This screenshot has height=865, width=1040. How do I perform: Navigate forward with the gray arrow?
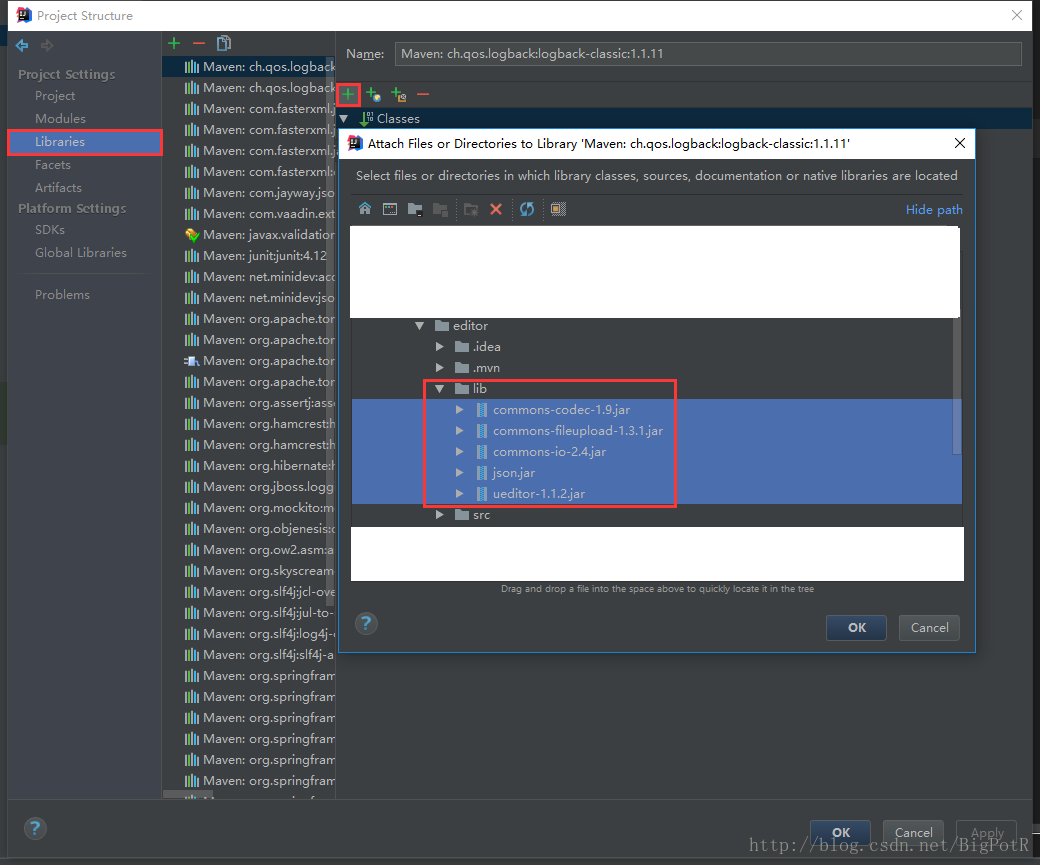point(46,45)
